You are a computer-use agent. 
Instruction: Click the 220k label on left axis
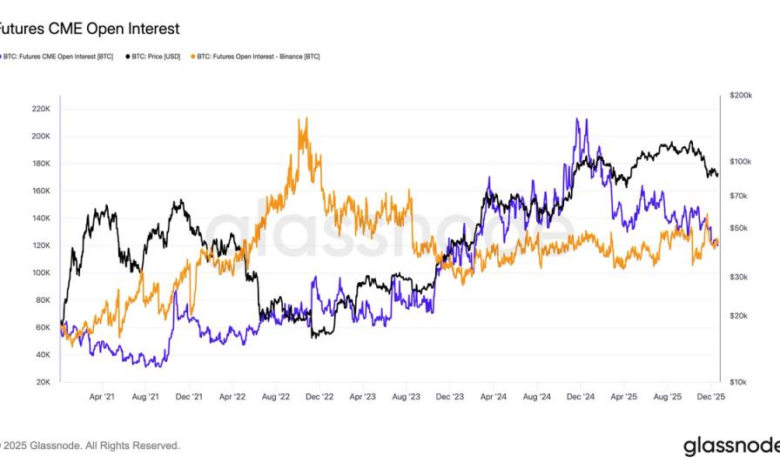pos(41,109)
